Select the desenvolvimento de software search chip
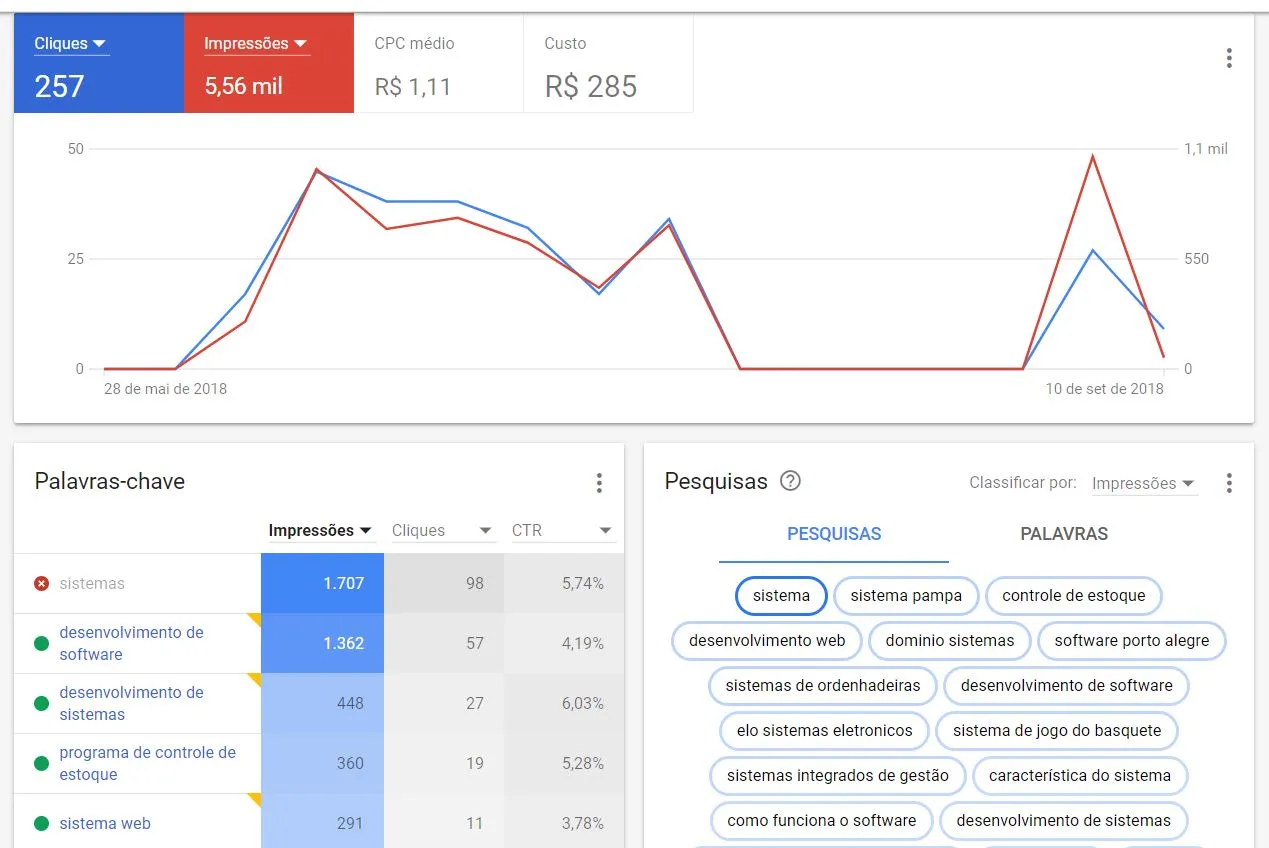This screenshot has width=1269, height=848. [1066, 686]
